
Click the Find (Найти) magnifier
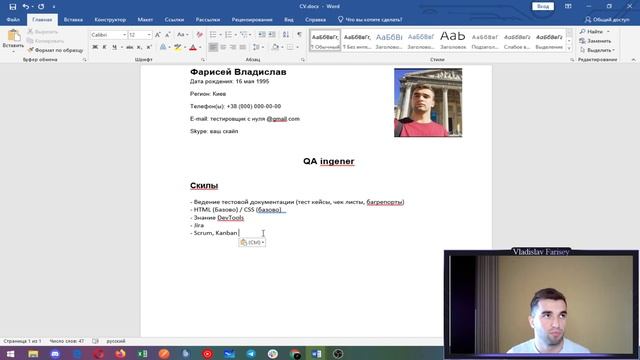point(583,31)
